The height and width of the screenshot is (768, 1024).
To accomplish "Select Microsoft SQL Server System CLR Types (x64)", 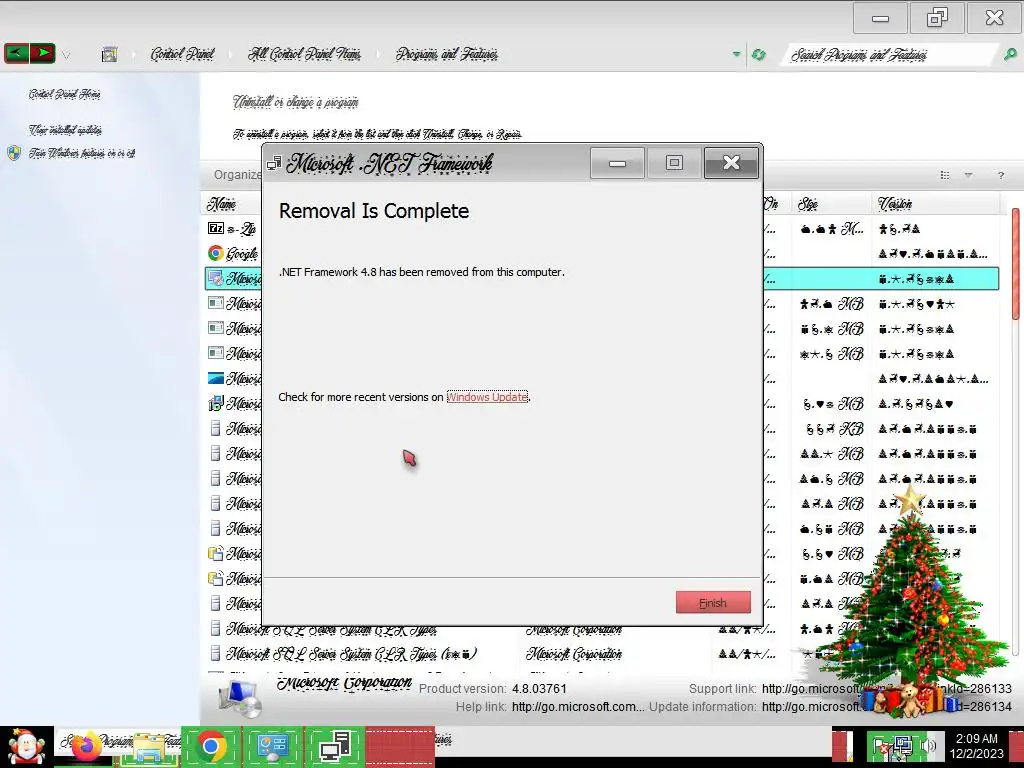I will [351, 654].
